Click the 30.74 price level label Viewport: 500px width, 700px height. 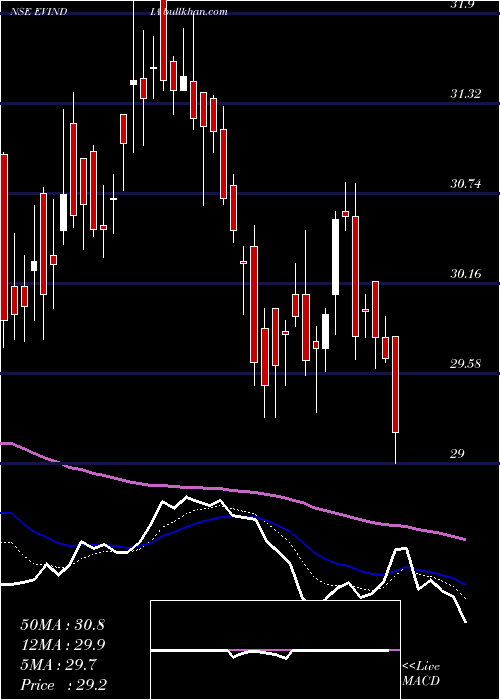(x=466, y=183)
